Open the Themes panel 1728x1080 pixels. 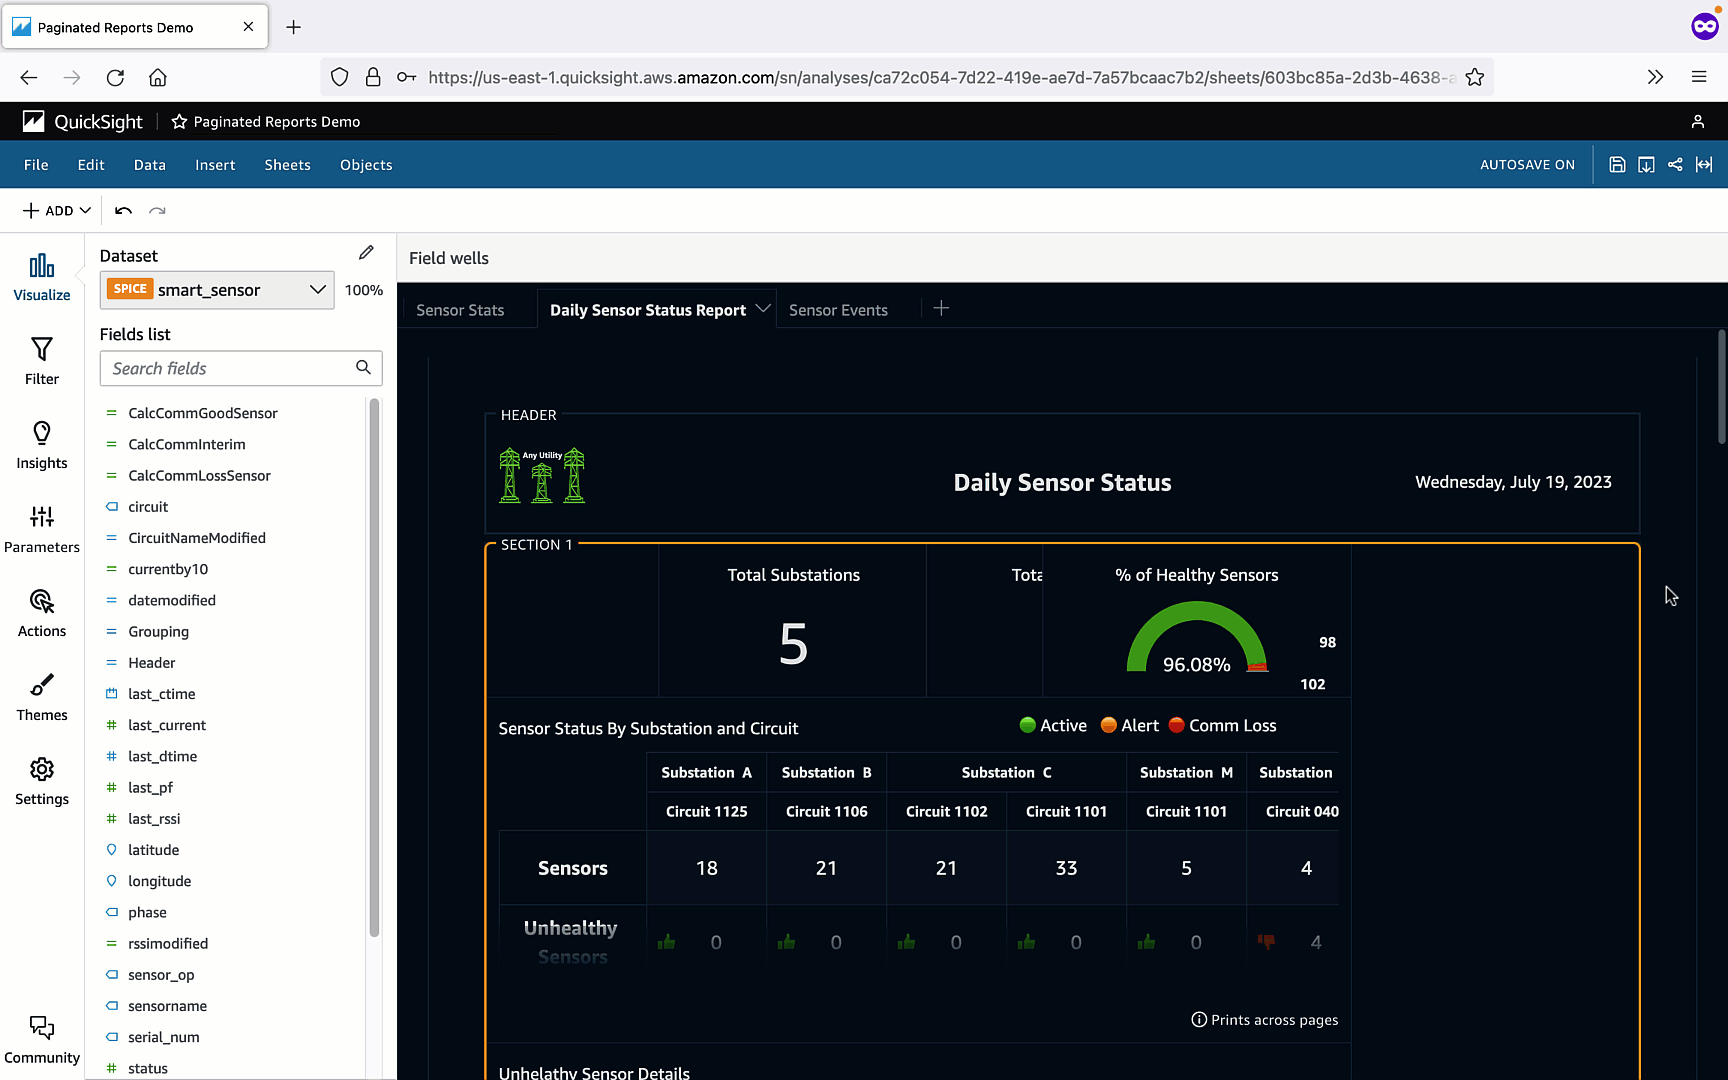tap(41, 697)
